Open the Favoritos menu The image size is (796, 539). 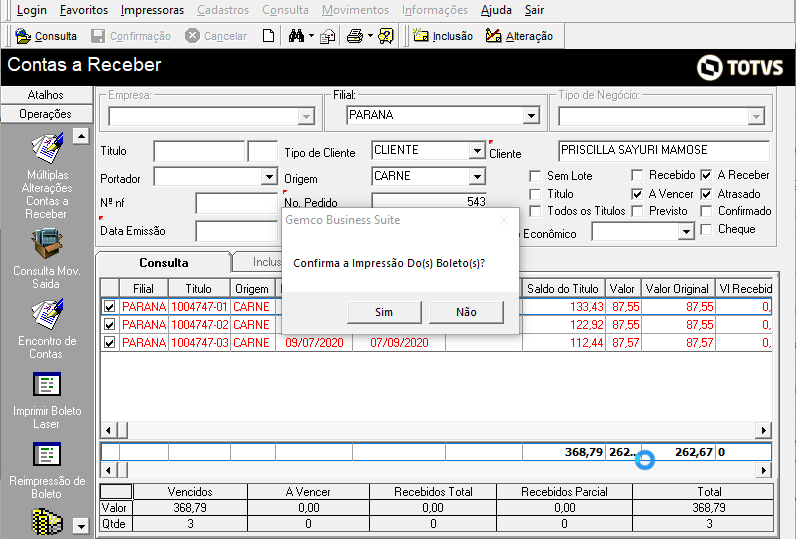[x=84, y=10]
